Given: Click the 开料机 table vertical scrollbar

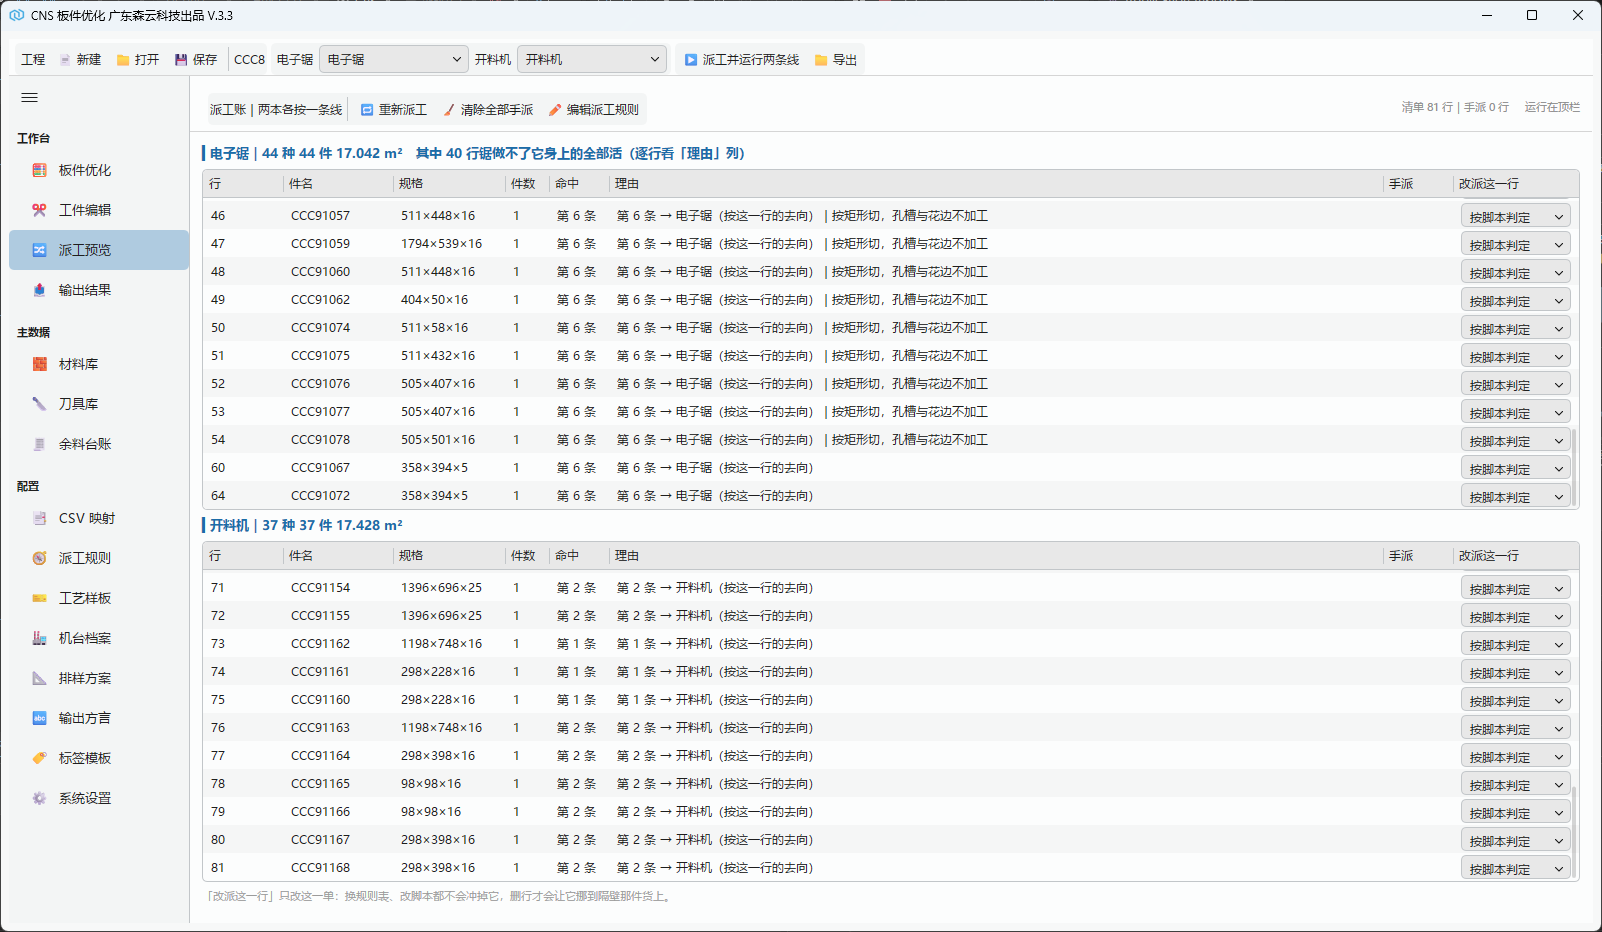Looking at the screenshot, I should point(1574,832).
